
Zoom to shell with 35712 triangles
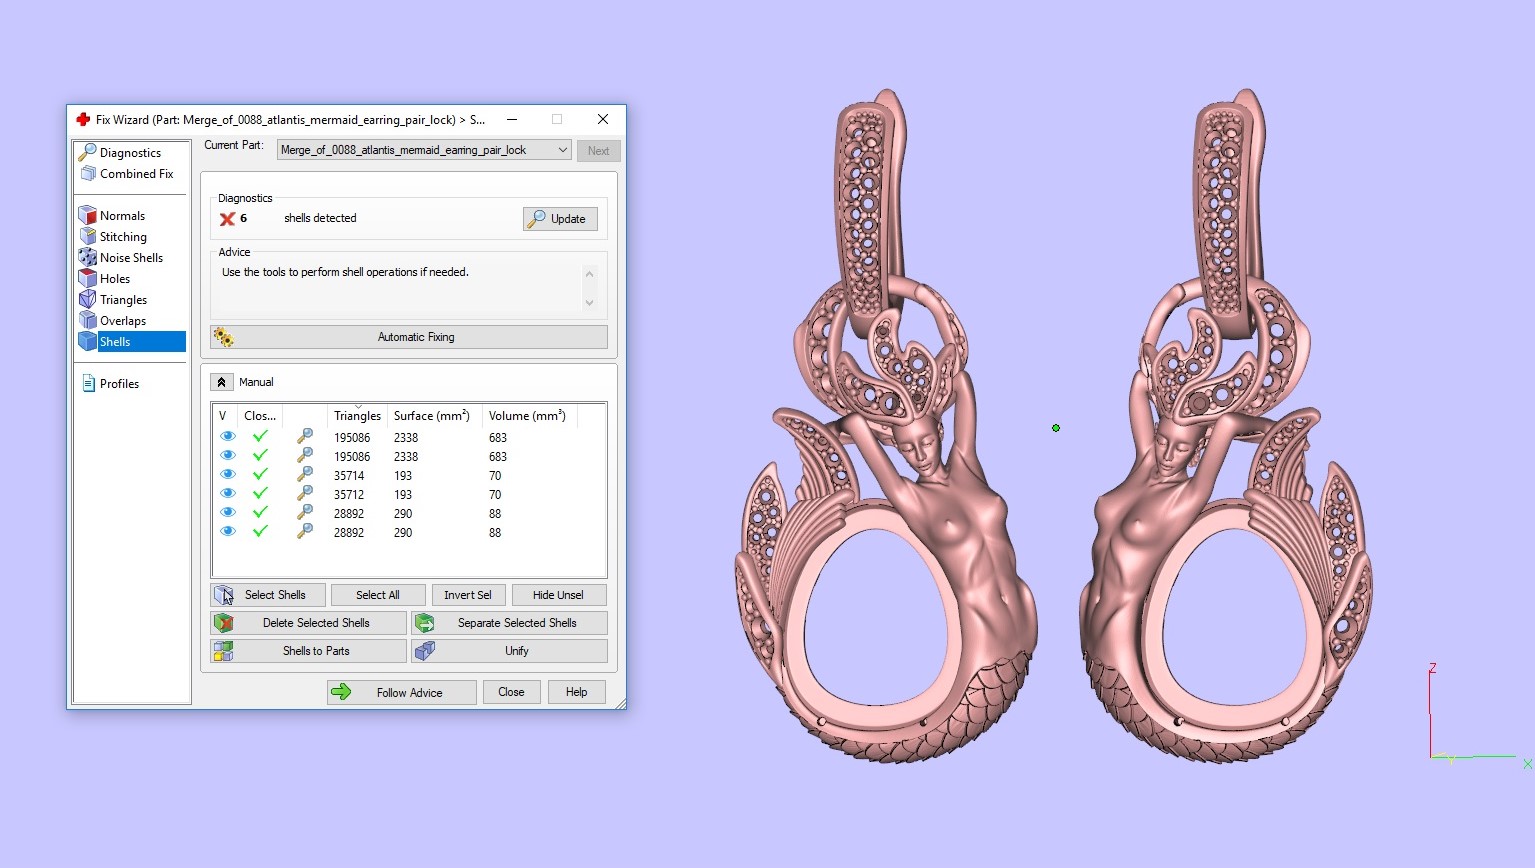(305, 494)
